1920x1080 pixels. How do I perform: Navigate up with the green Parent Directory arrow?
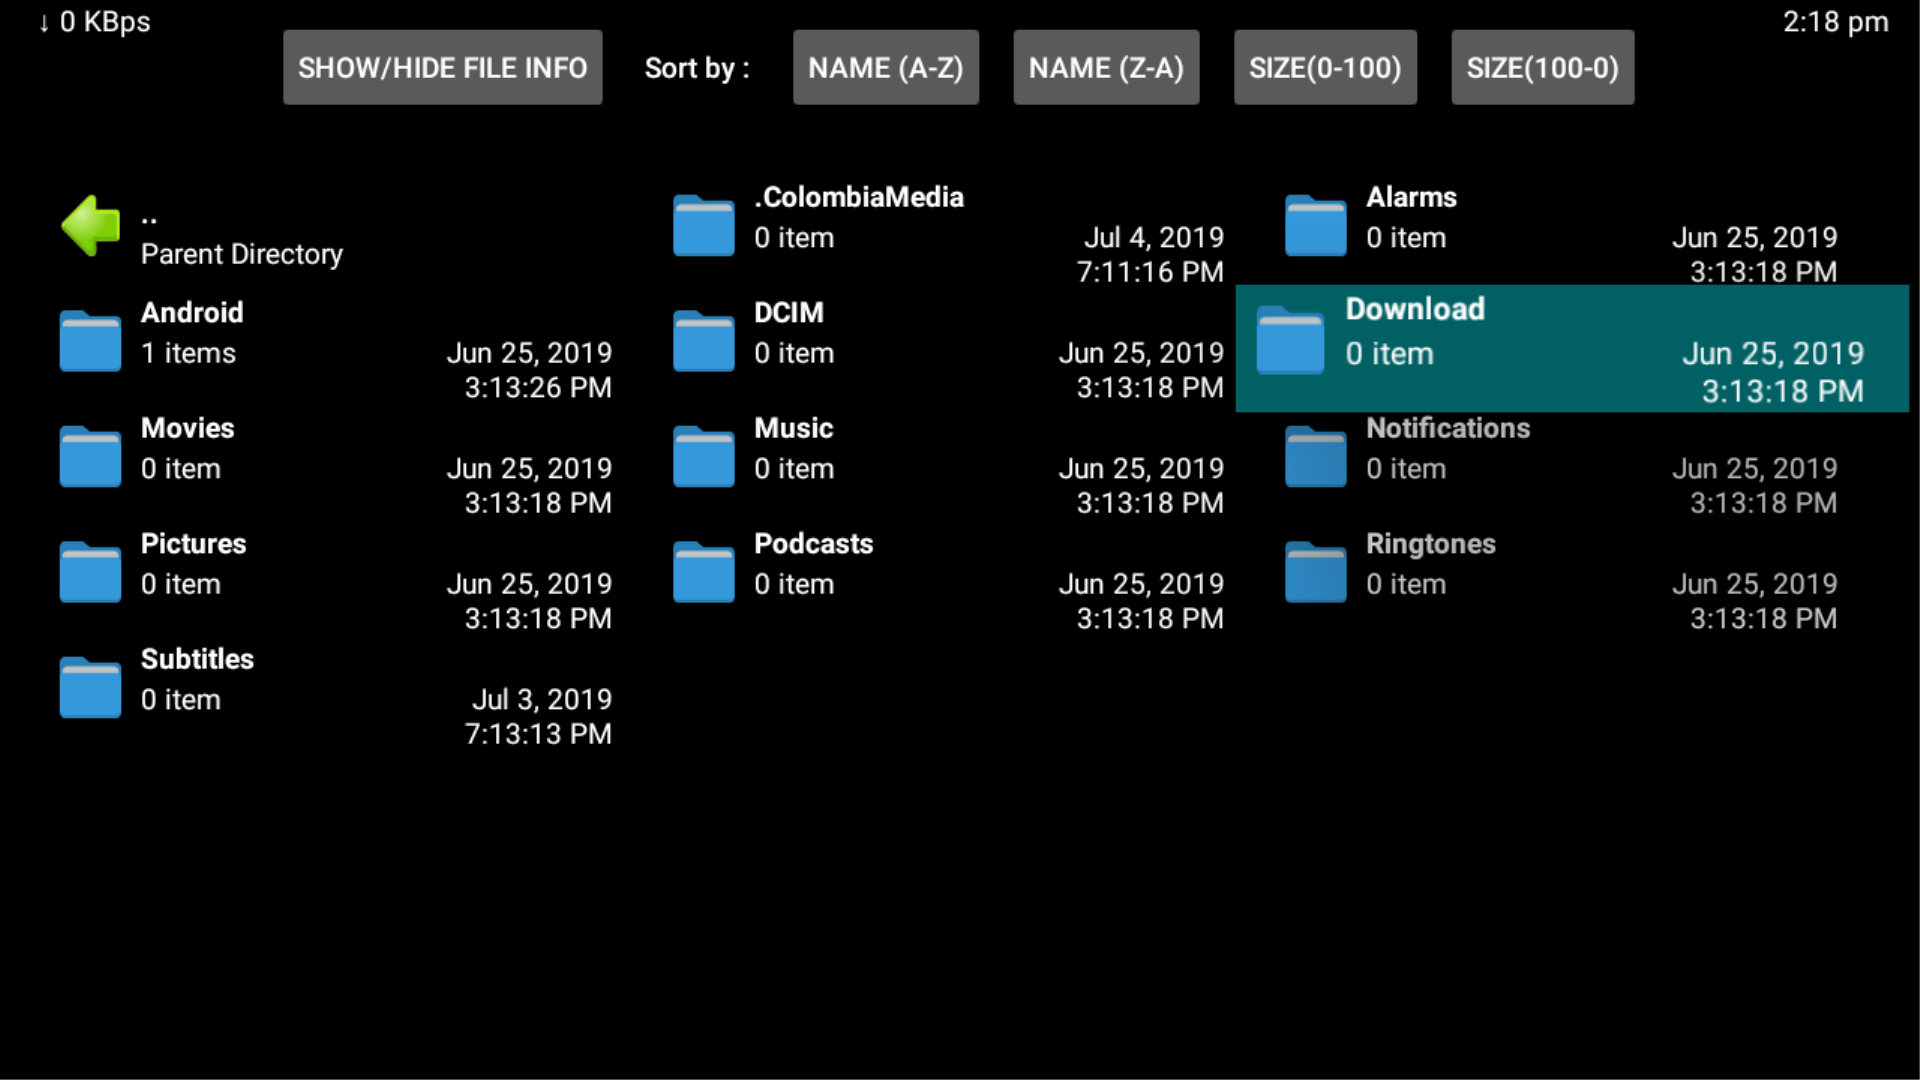point(90,225)
